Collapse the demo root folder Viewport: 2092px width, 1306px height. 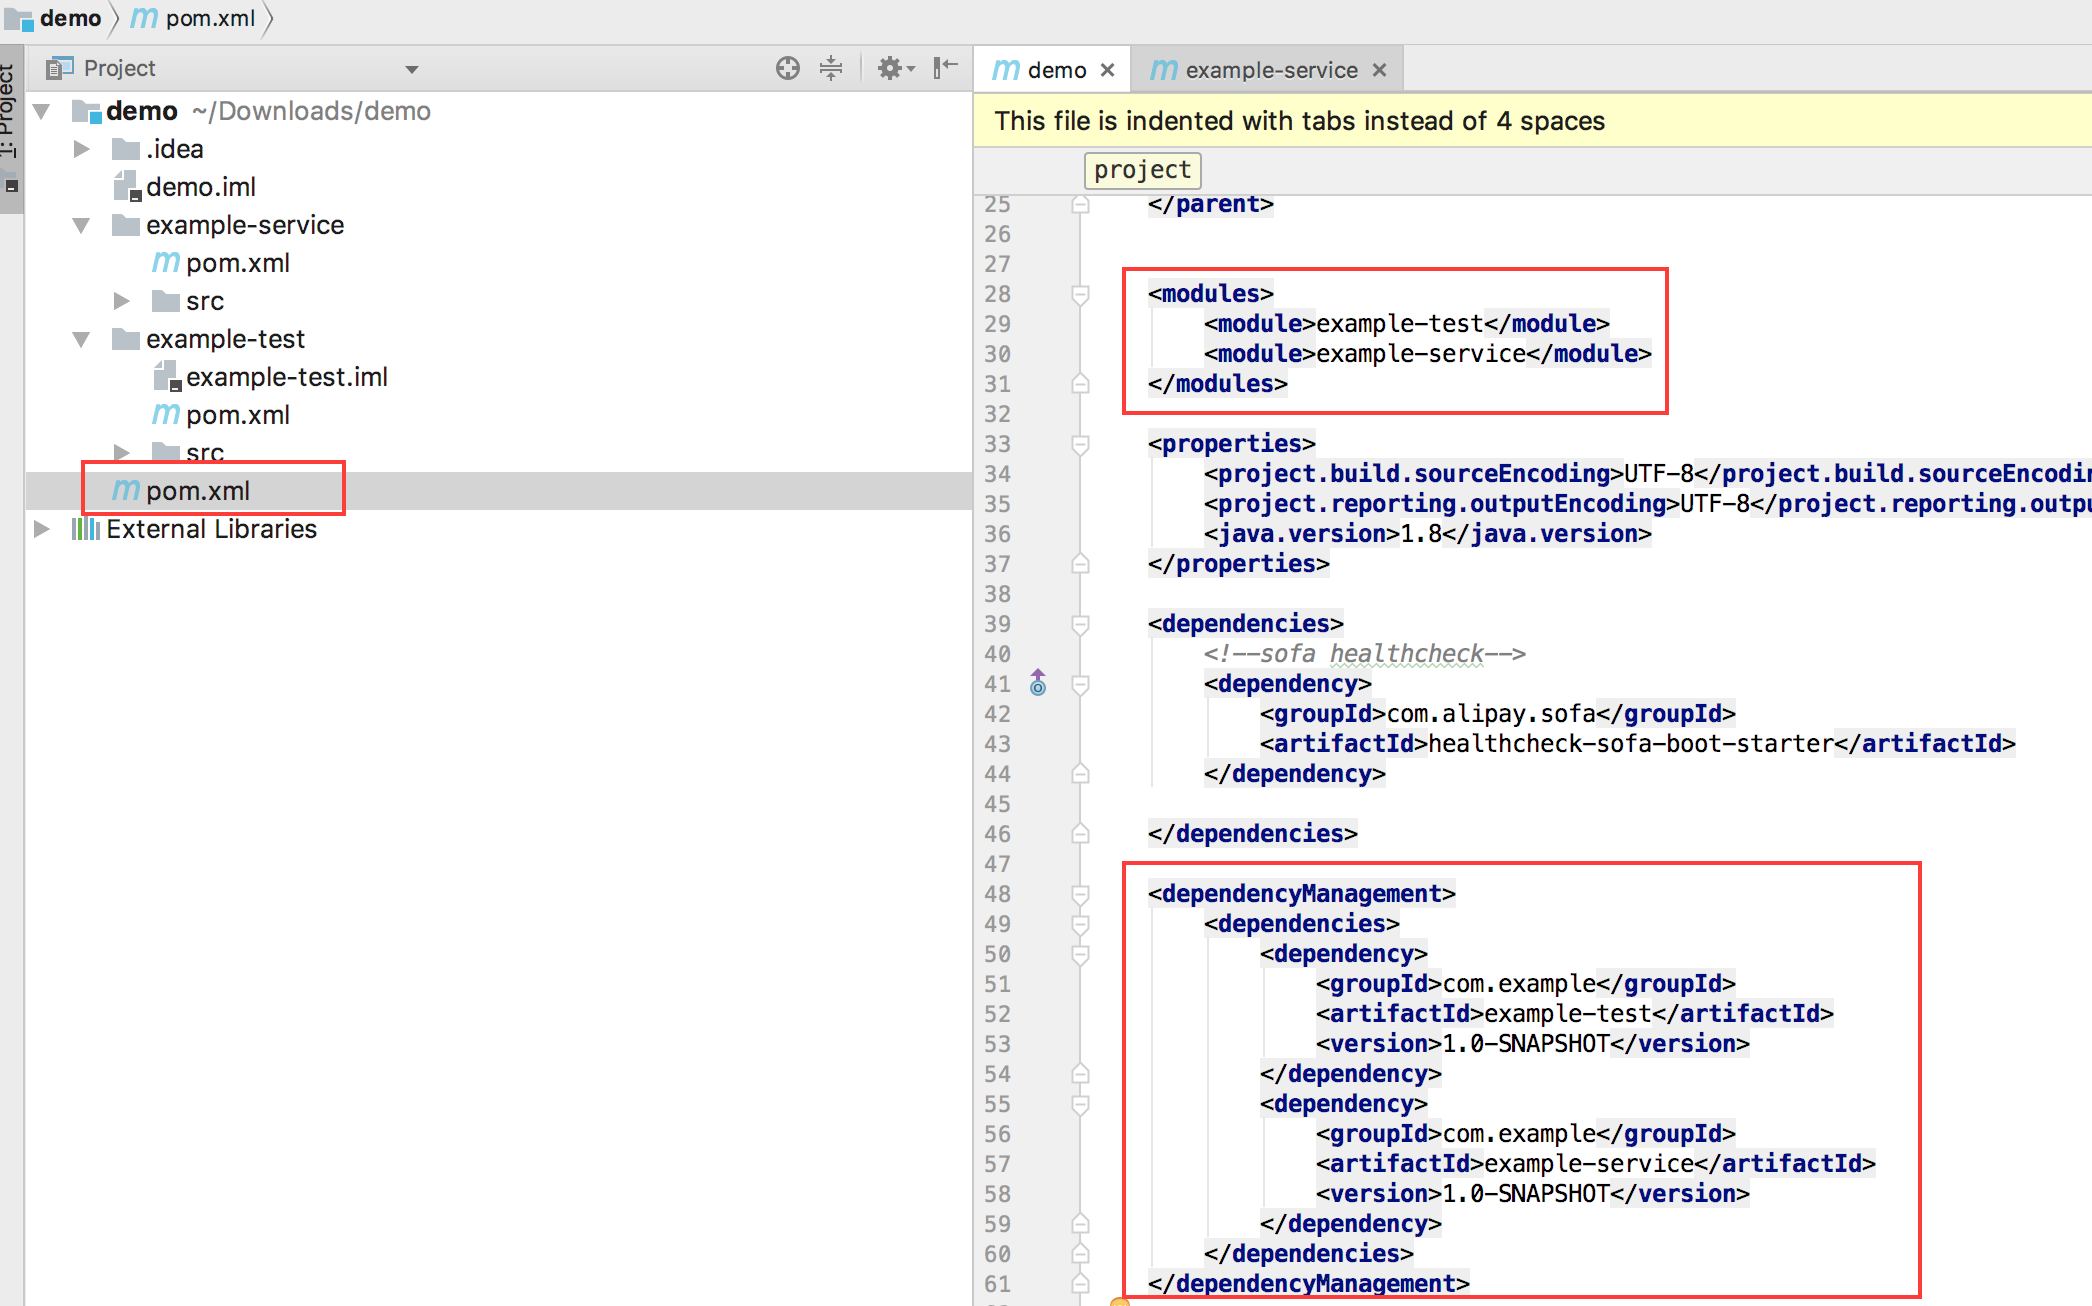42,111
